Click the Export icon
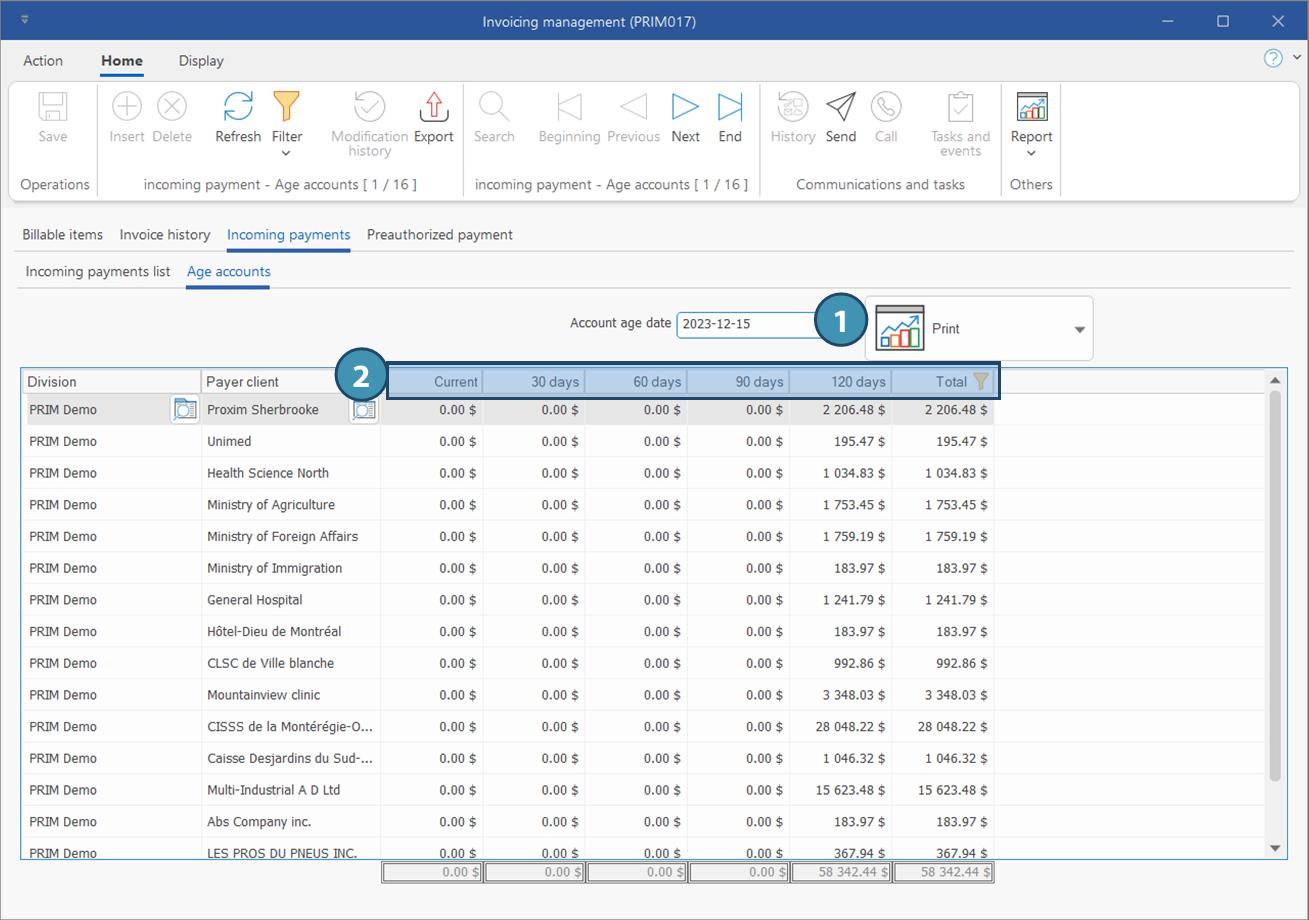The height and width of the screenshot is (920, 1309). [x=433, y=107]
